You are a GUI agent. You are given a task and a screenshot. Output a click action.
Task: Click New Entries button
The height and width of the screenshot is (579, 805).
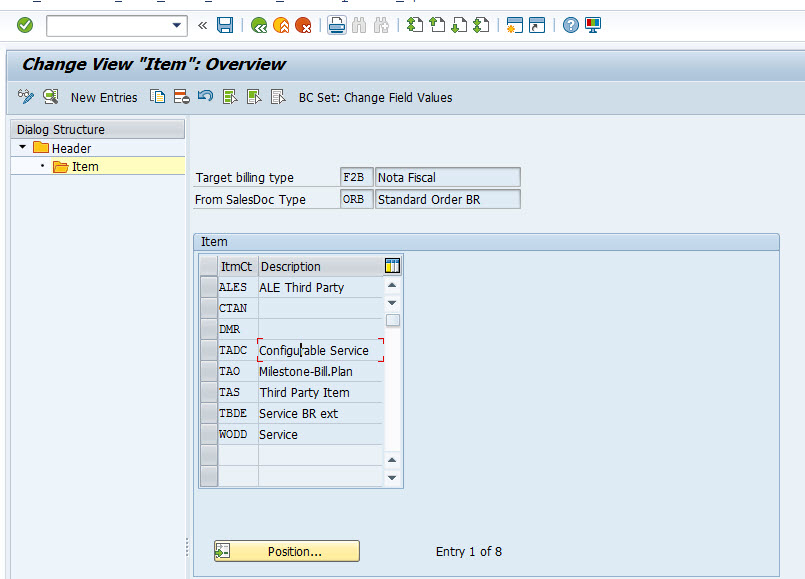click(x=104, y=98)
